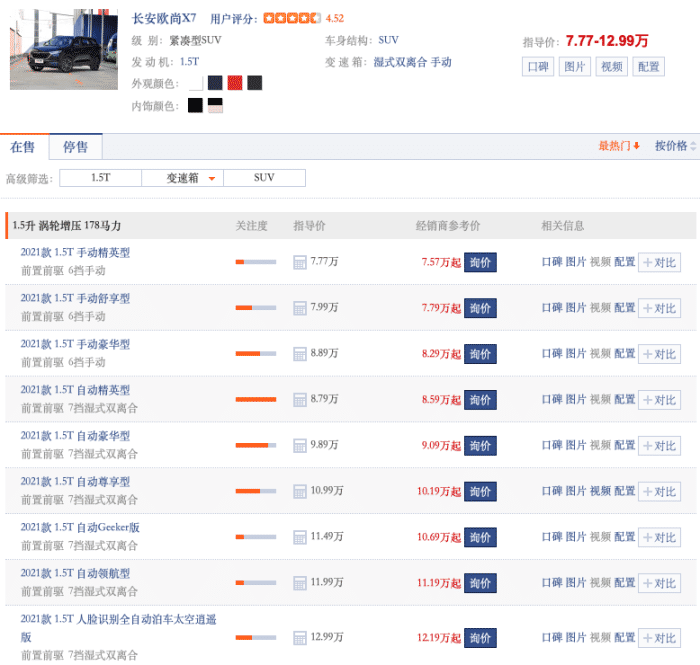
Task: Open 口碑 link in 手动舒享型 row
Action: point(552,308)
